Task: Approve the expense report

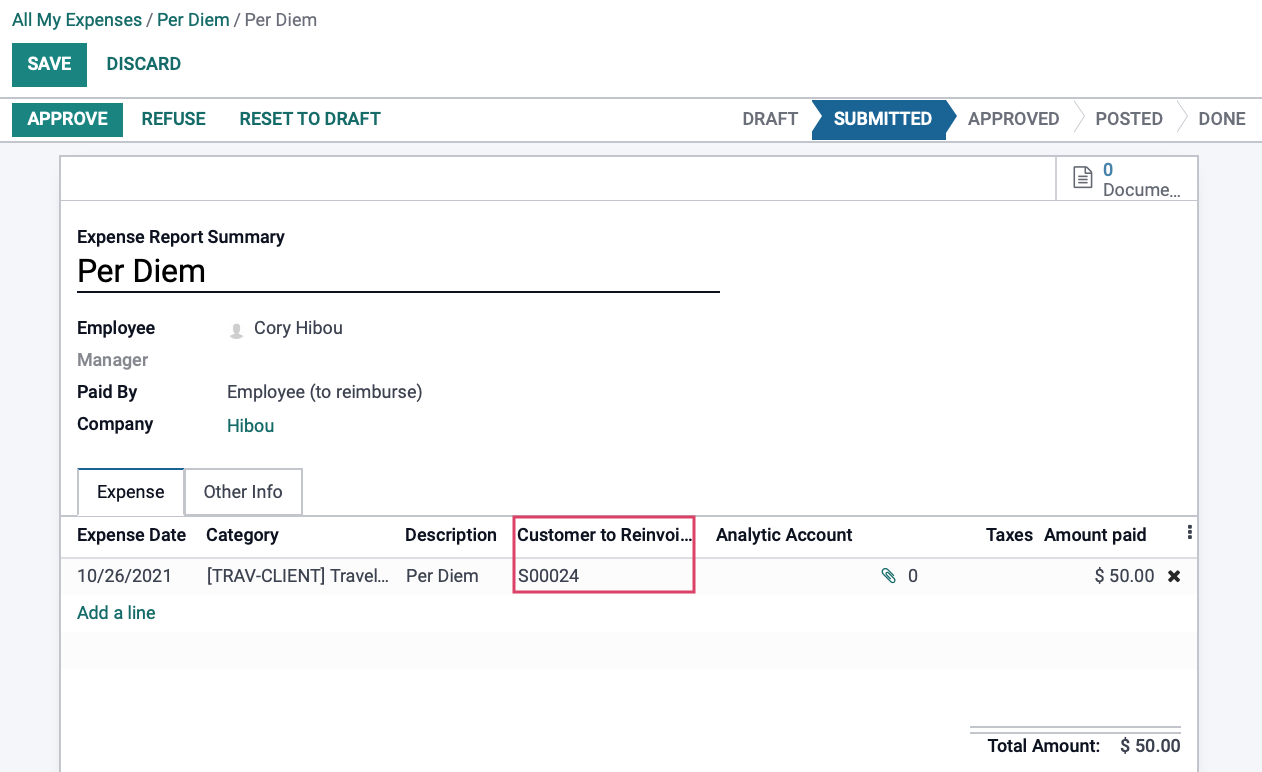Action: point(67,119)
